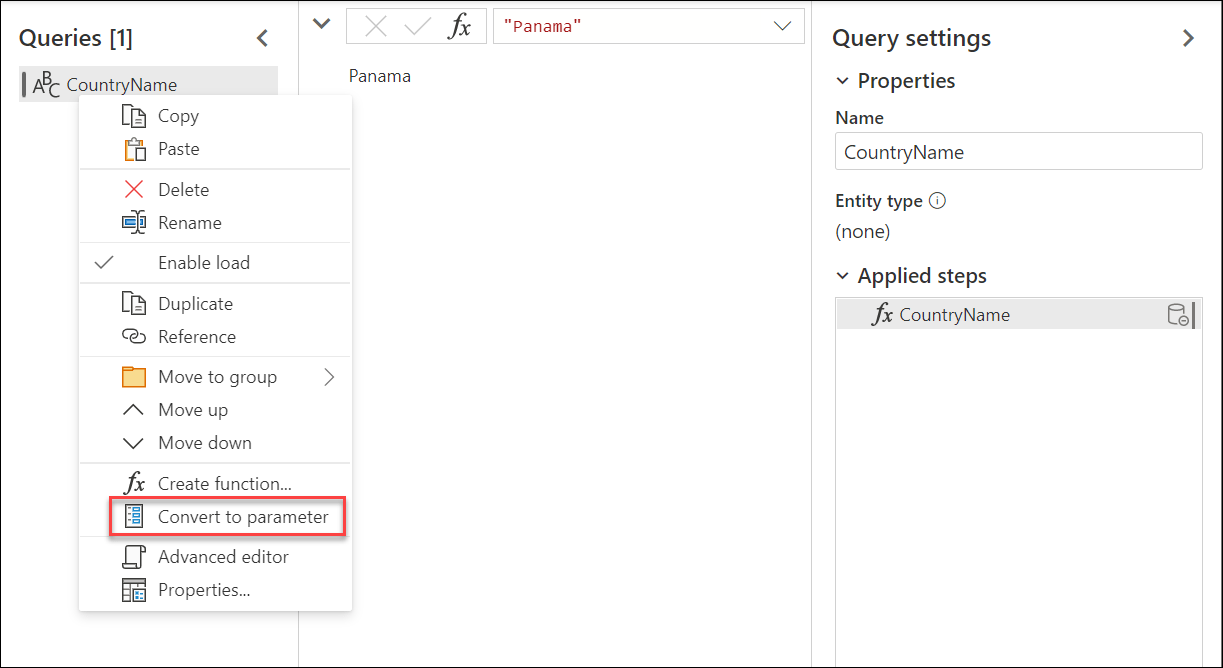The width and height of the screenshot is (1223, 668).
Task: Expand the formula bar dropdown arrow
Action: 783,26
